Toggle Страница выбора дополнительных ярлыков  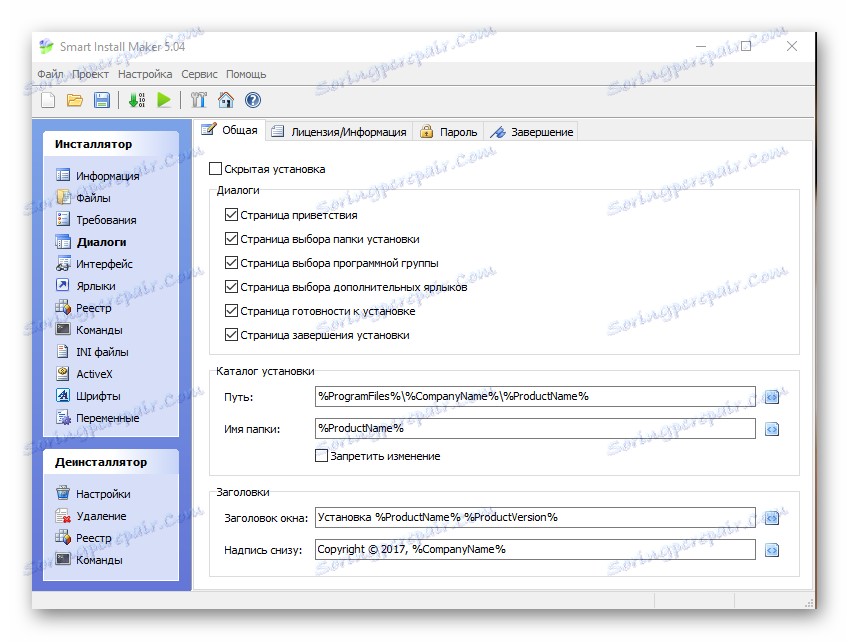[231, 287]
